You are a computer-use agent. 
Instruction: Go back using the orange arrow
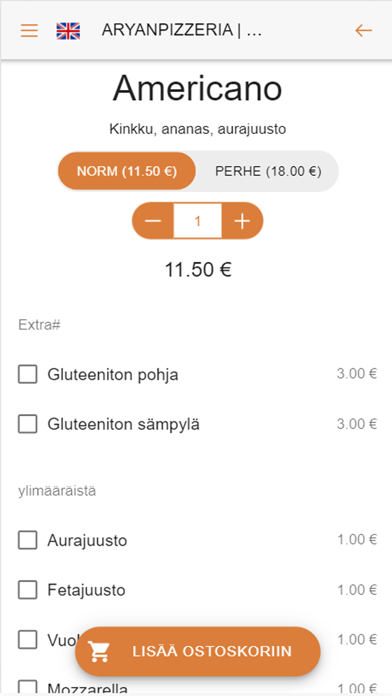363,30
